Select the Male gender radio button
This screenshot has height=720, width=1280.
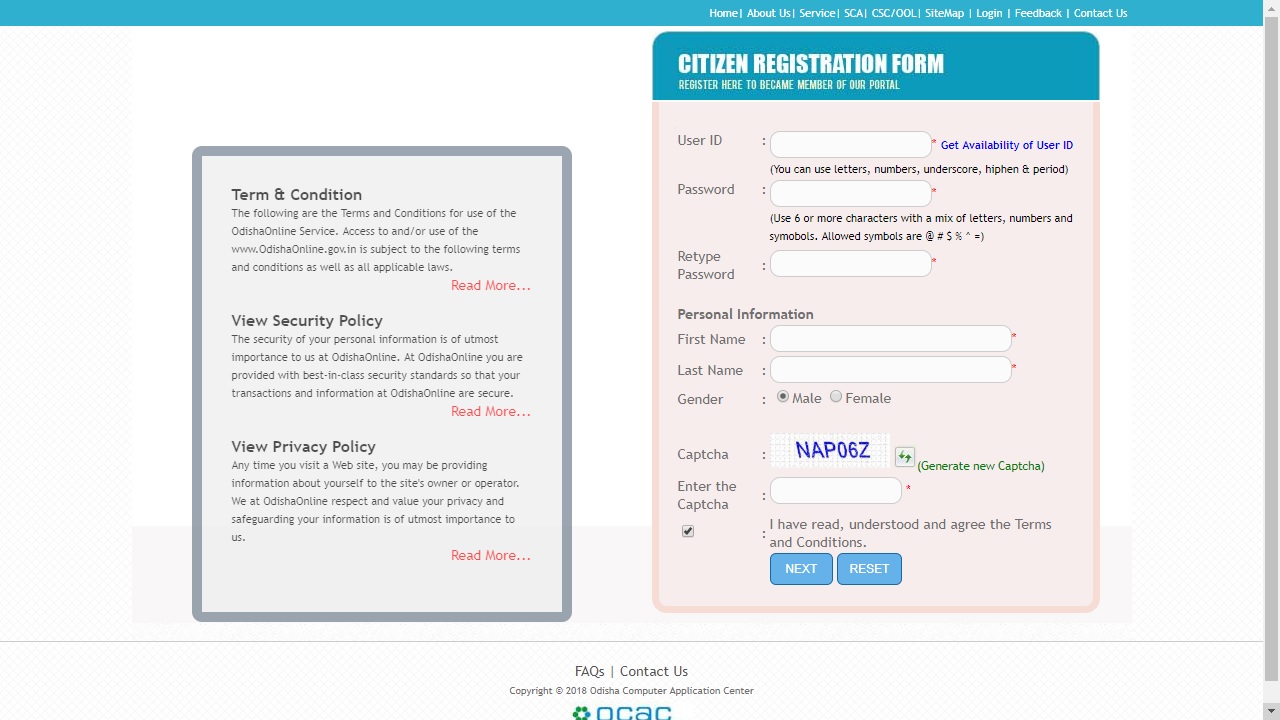[783, 397]
